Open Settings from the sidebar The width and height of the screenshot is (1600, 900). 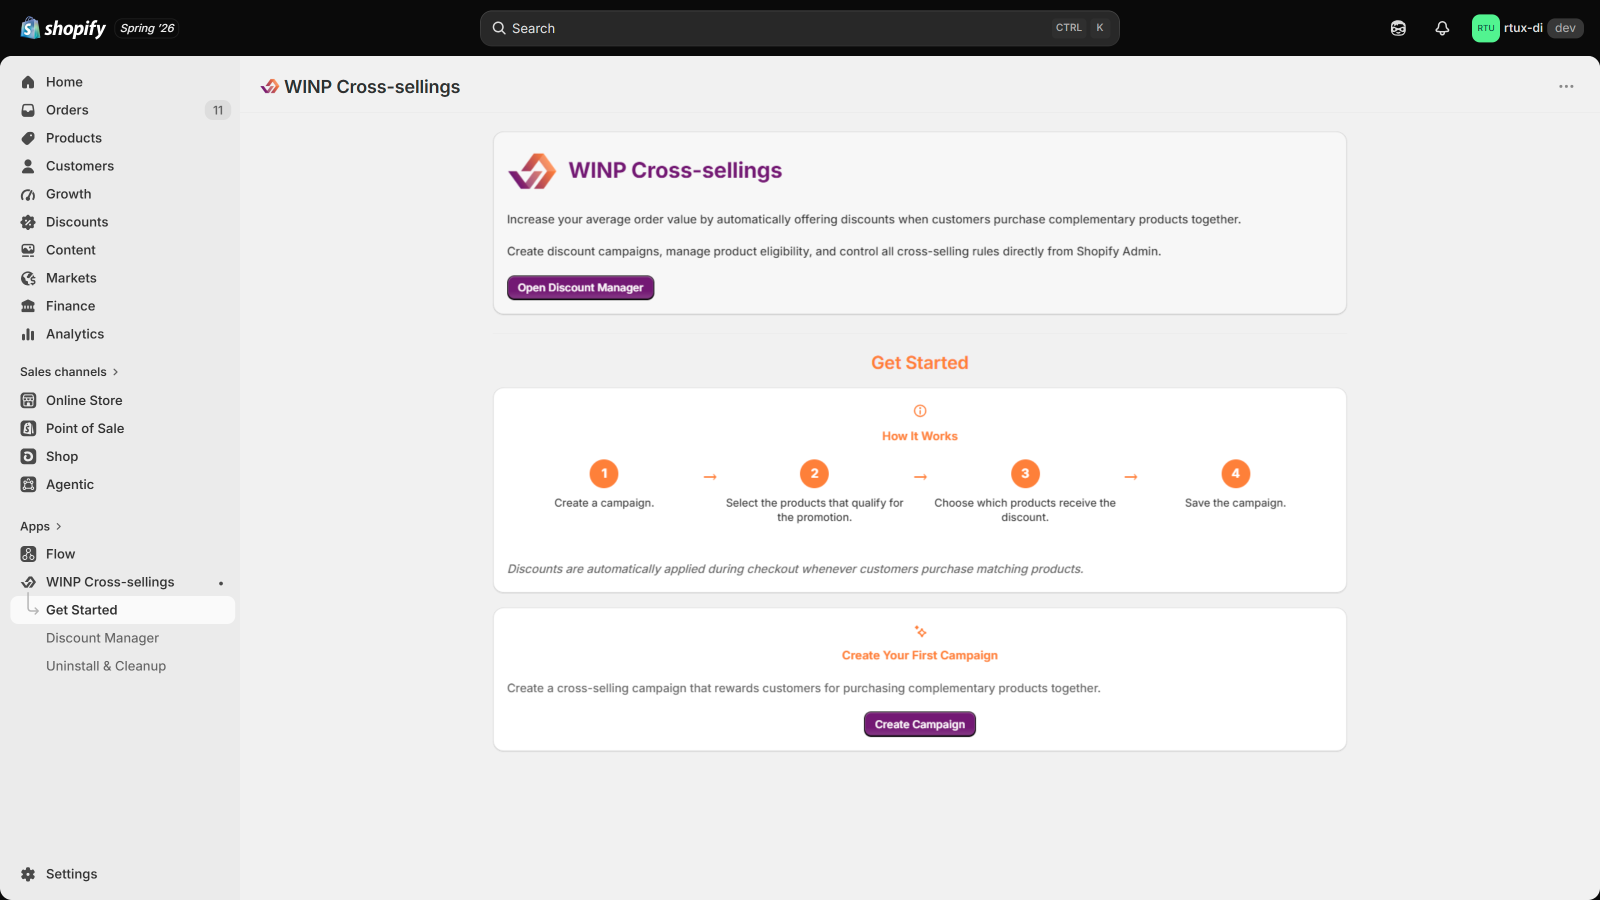(x=72, y=874)
